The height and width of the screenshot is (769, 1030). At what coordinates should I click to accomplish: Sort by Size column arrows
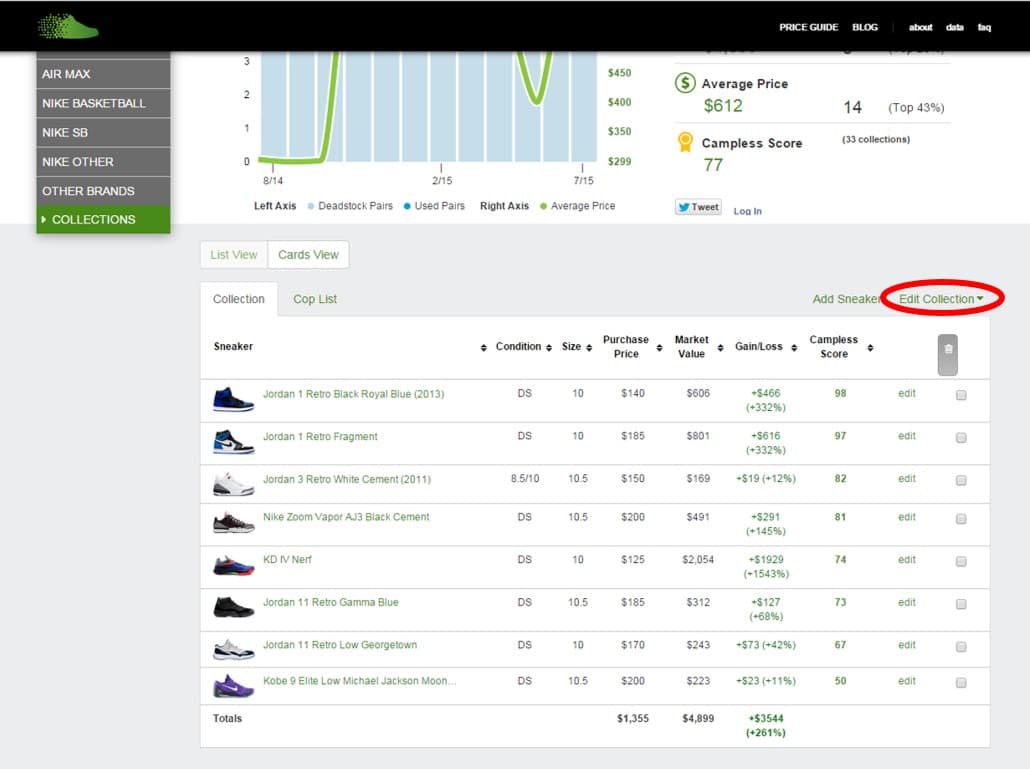tap(589, 347)
